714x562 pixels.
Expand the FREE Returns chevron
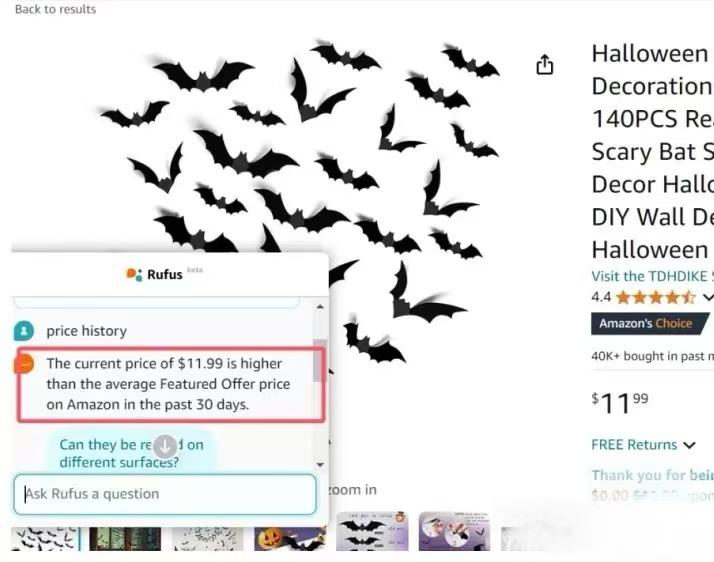tap(689, 445)
